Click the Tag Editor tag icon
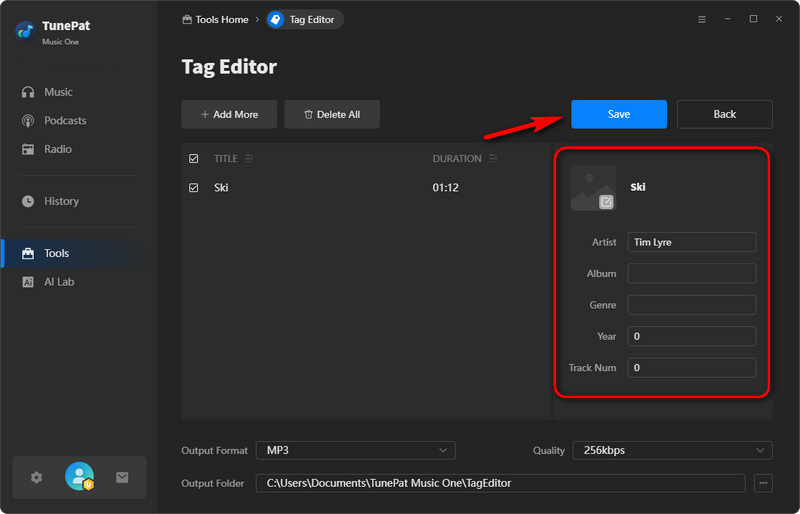 276,19
